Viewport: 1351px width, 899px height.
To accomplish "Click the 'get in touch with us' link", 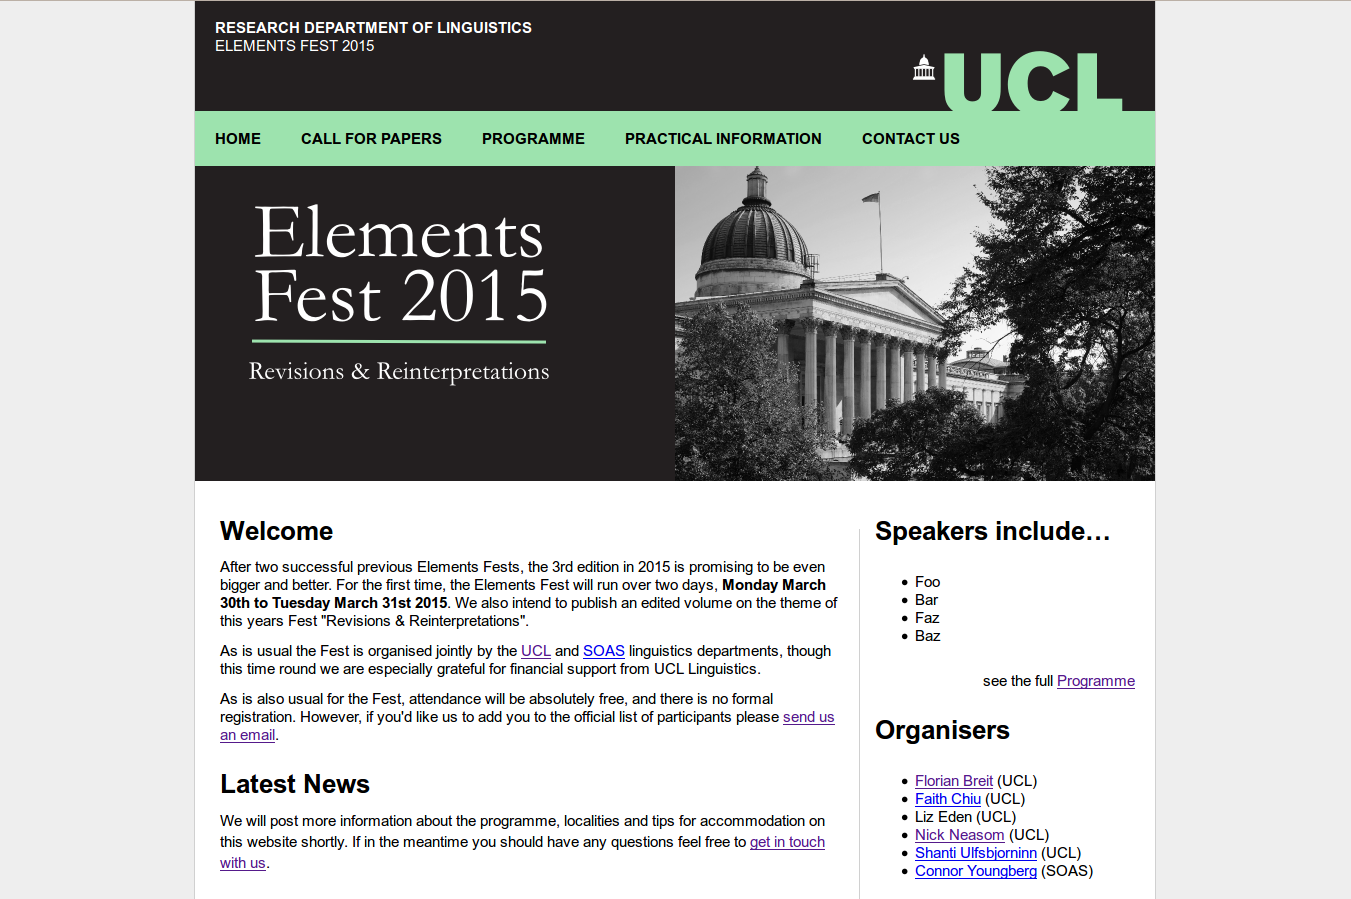I will [x=787, y=842].
